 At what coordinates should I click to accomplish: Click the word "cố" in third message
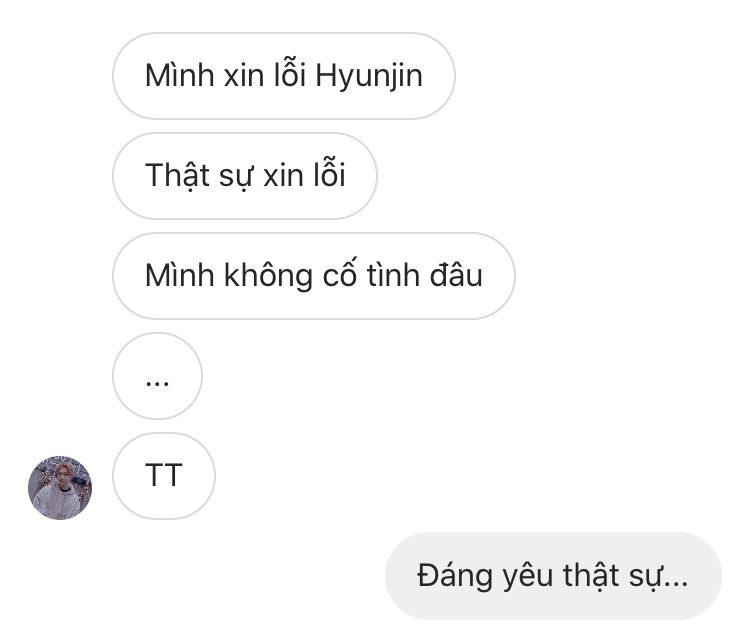click(x=340, y=273)
